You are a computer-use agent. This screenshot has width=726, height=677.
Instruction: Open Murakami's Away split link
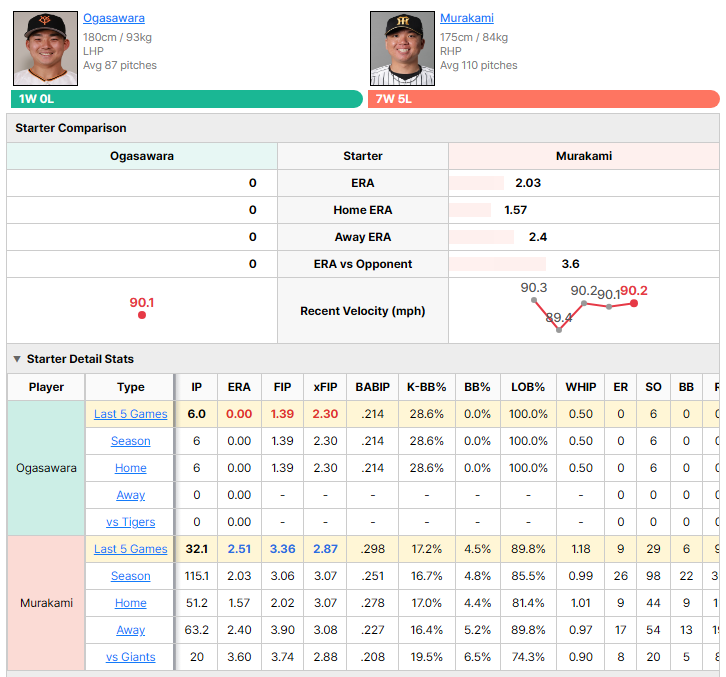(x=131, y=630)
